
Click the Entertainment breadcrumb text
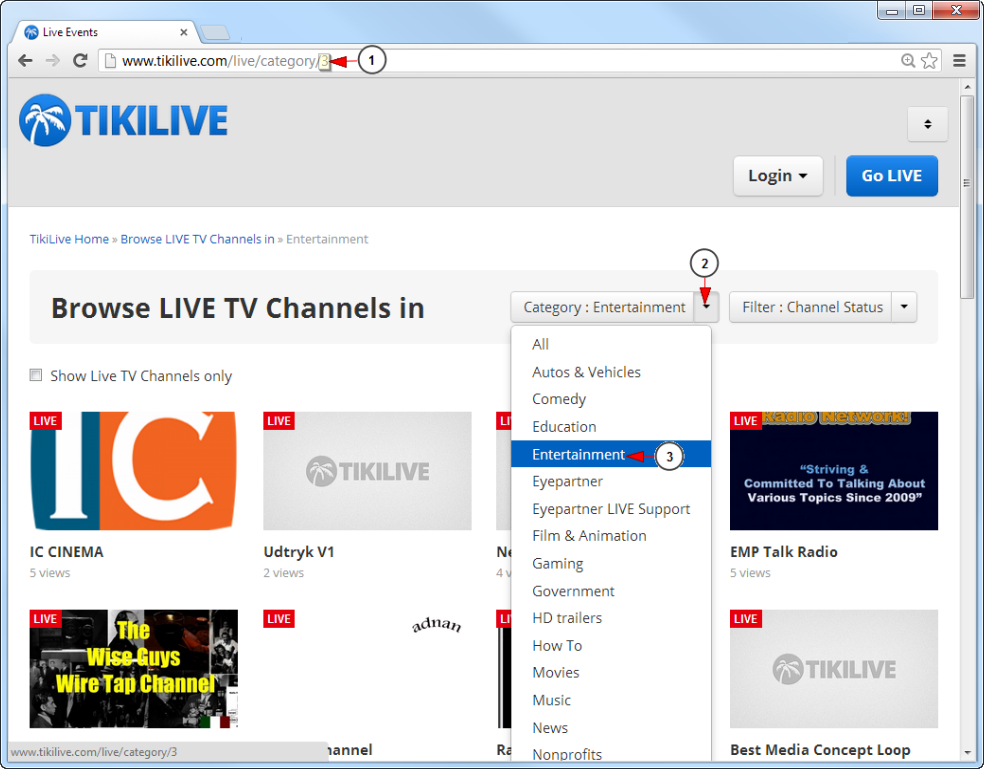[327, 239]
